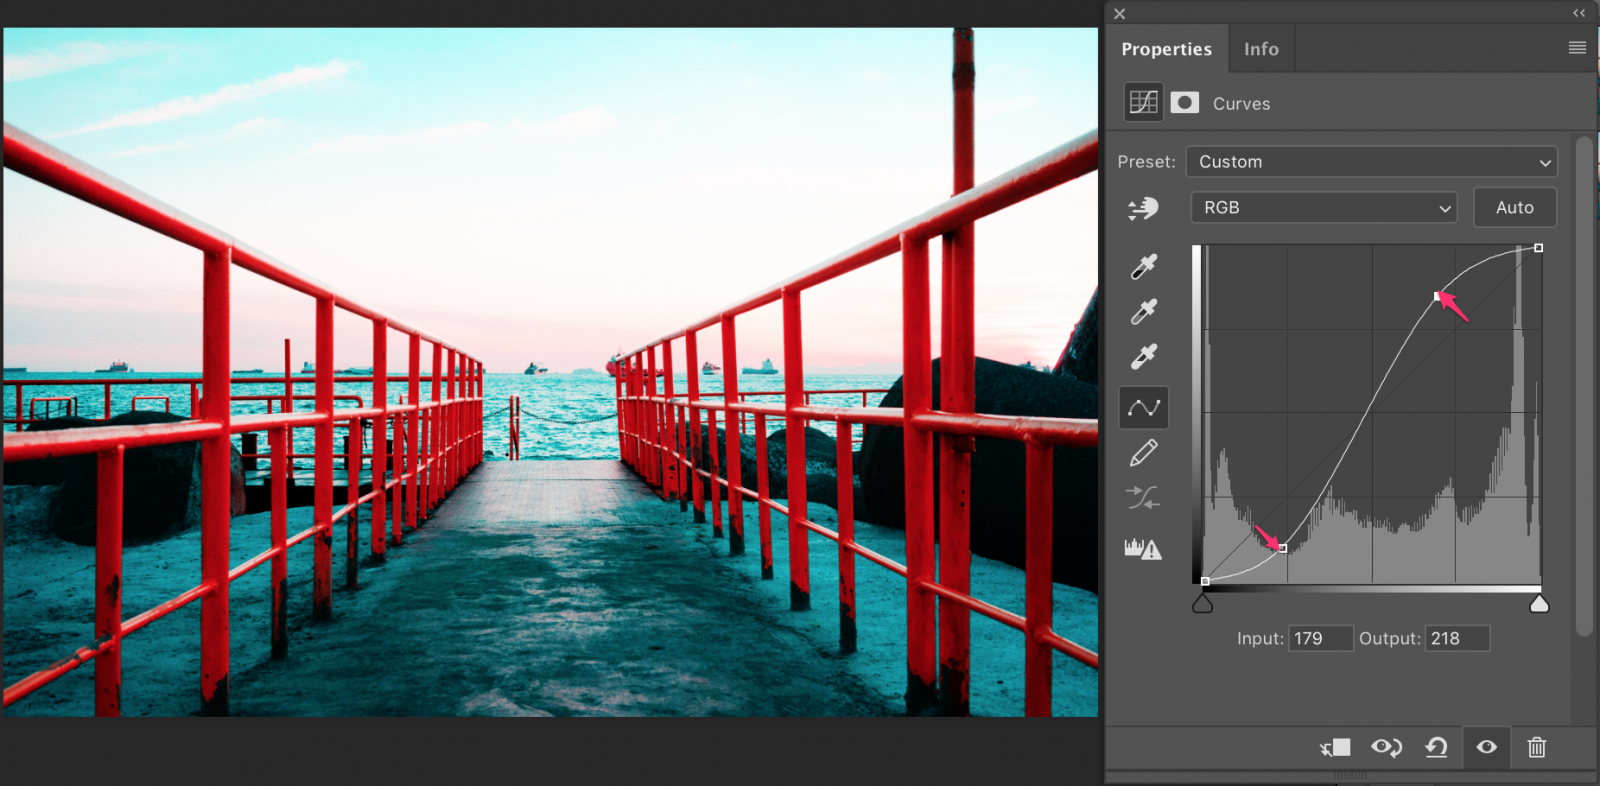
Task: Pick the black point eyedropper
Action: pos(1143,266)
